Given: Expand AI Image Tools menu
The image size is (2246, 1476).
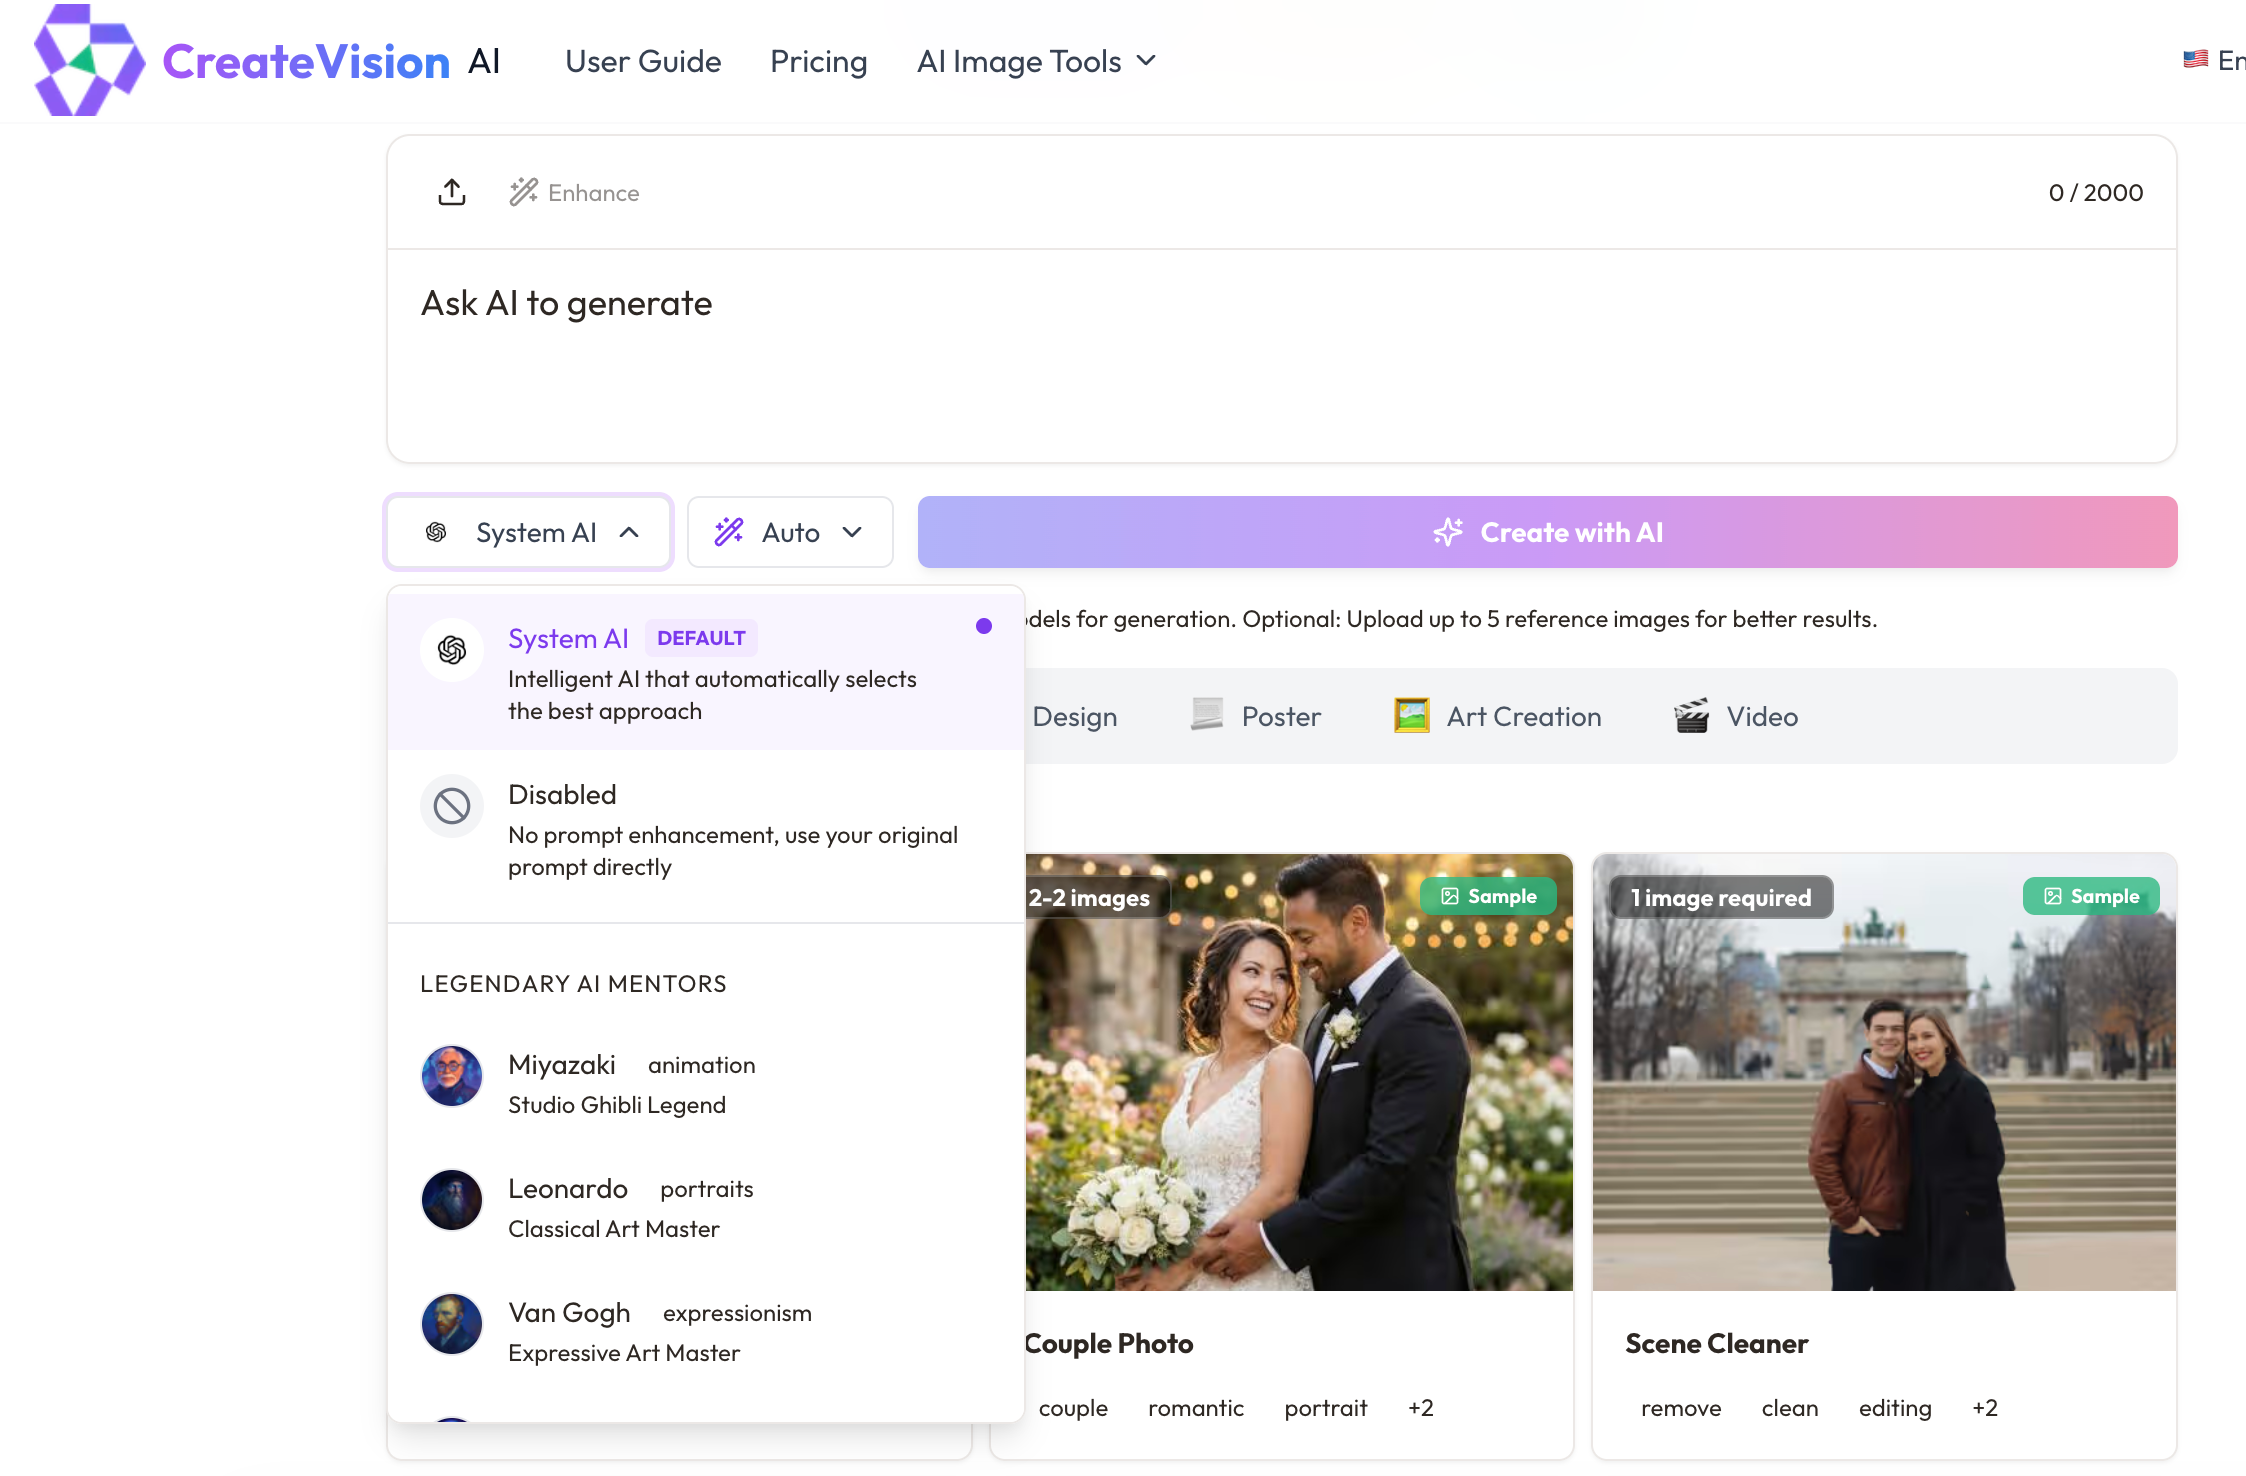Looking at the screenshot, I should point(1036,62).
